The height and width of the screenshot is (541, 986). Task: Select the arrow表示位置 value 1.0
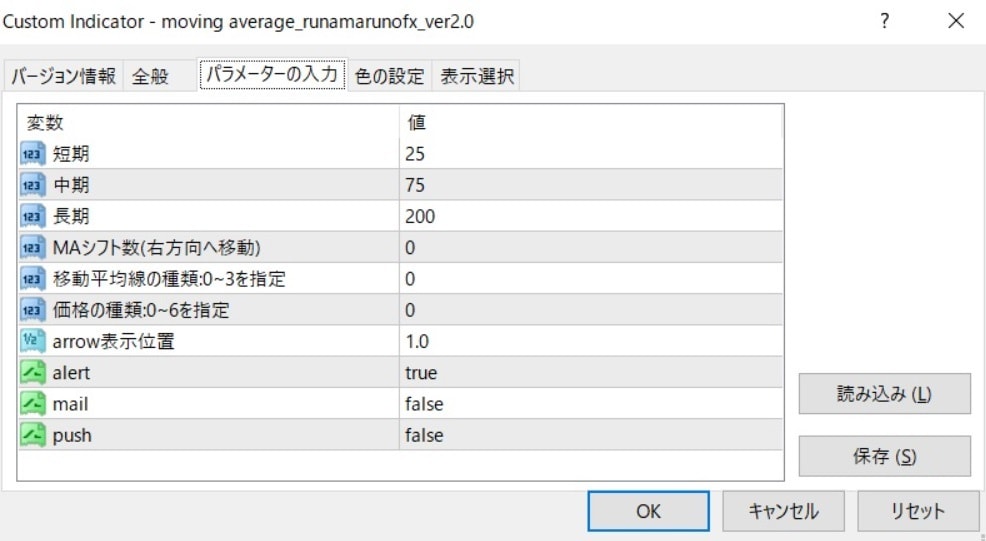(x=591, y=341)
